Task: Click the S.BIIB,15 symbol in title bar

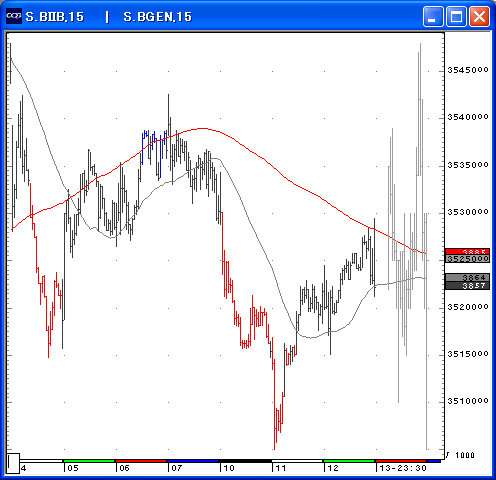Action: [55, 17]
